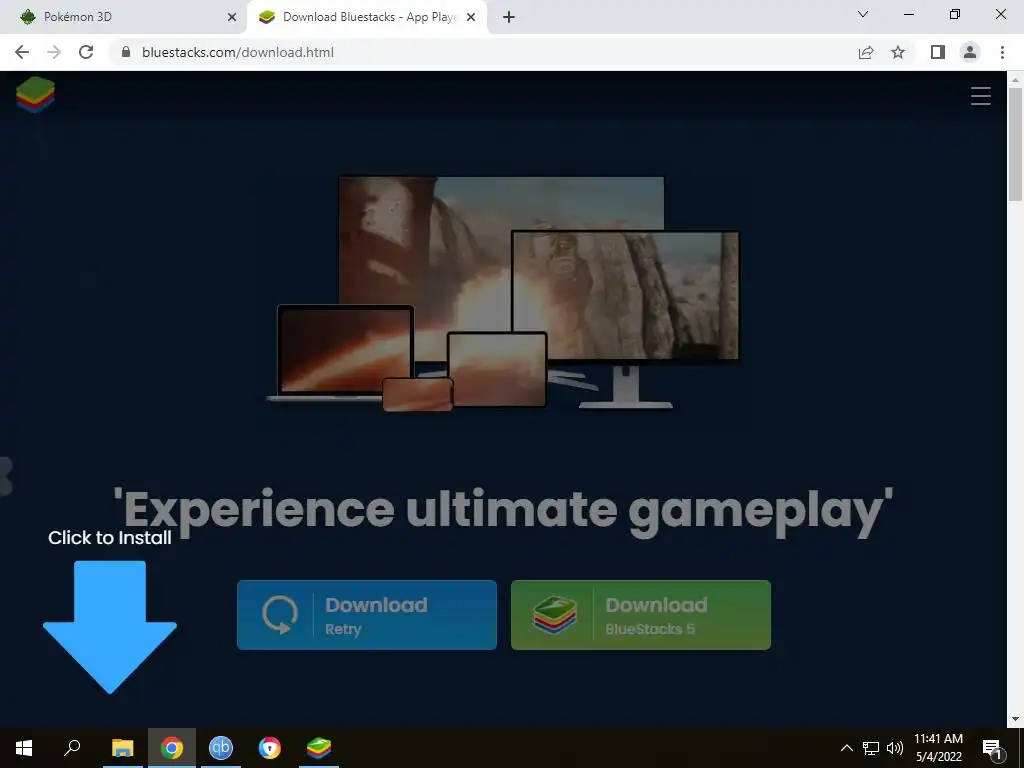Share this page using the share icon

coord(866,52)
